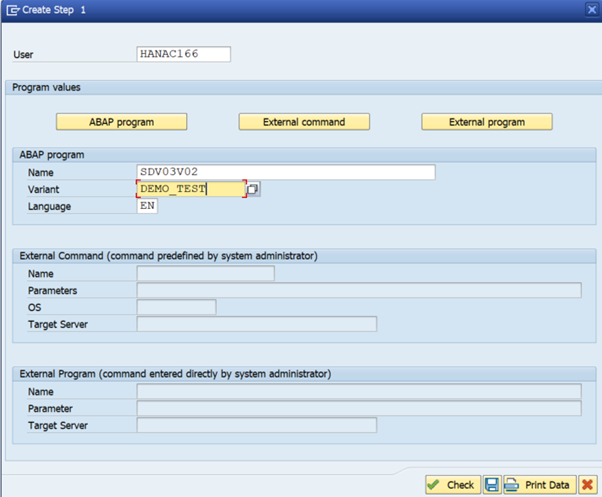The height and width of the screenshot is (497, 602).
Task: Click the ABAP program group header
Action: (52, 155)
